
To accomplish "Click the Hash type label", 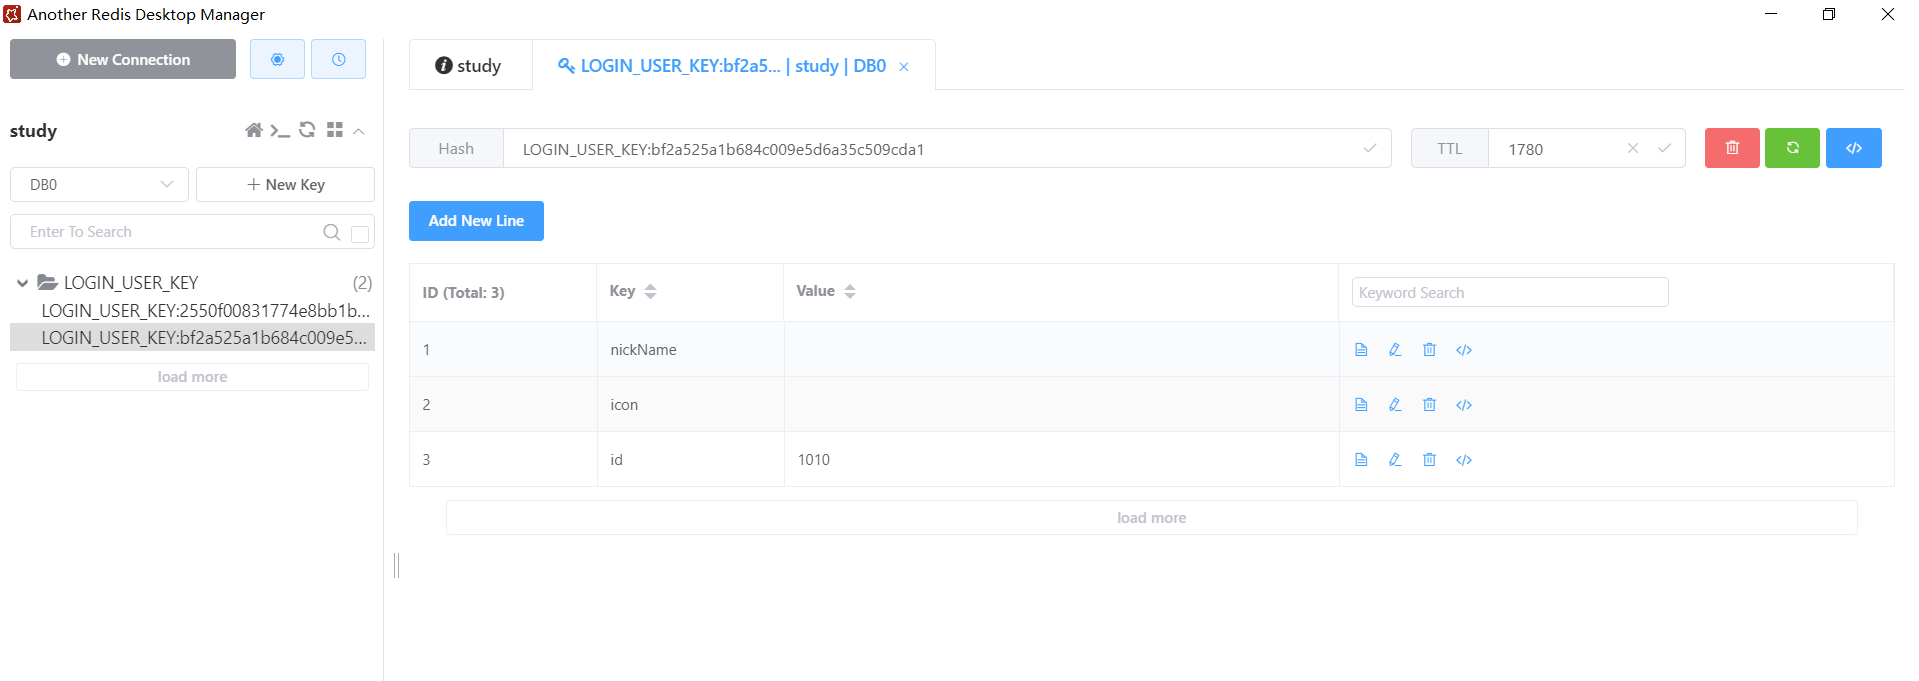I will [456, 149].
